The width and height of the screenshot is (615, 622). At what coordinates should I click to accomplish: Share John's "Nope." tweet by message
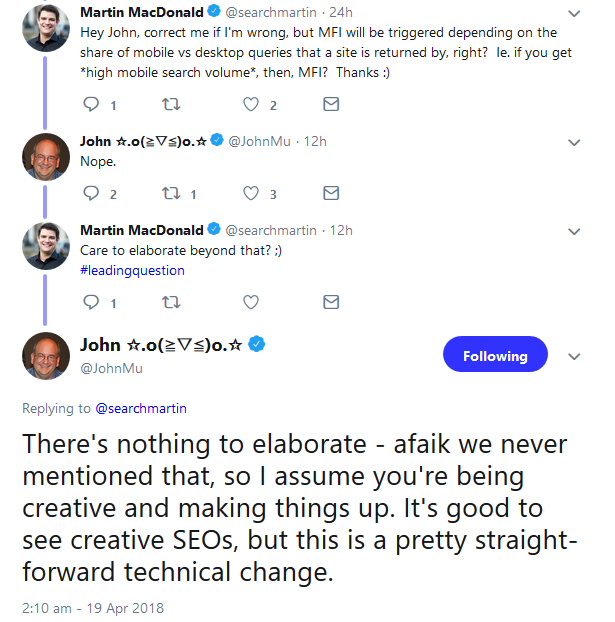click(x=331, y=193)
